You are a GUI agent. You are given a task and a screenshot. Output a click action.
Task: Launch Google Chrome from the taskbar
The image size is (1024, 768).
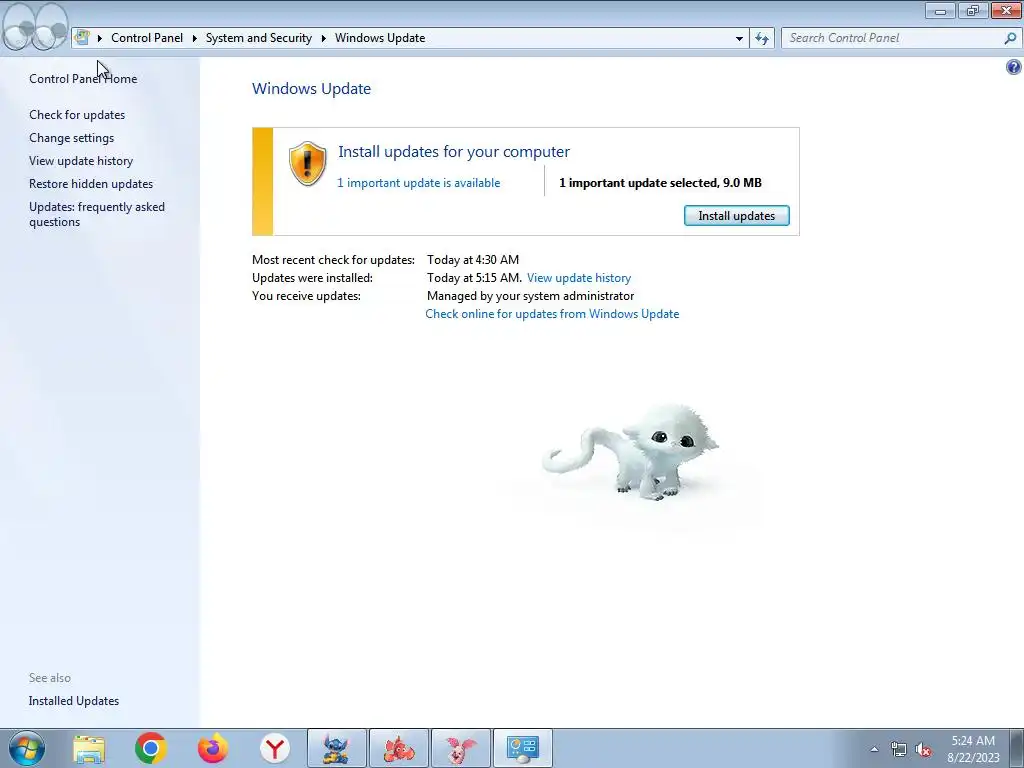tap(150, 748)
